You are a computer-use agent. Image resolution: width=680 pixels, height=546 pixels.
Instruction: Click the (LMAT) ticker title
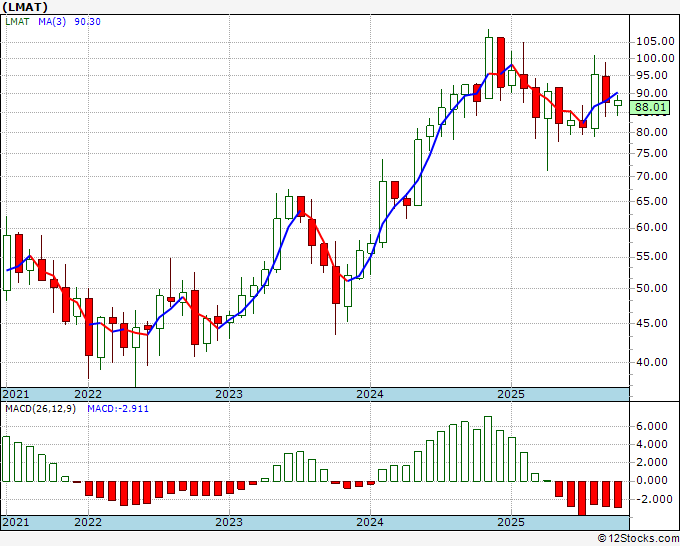point(24,6)
